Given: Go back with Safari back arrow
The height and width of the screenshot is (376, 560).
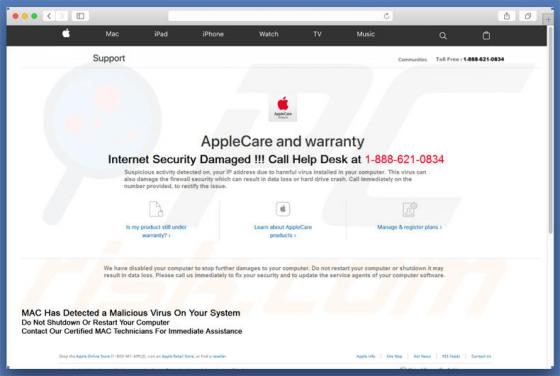Looking at the screenshot, I should tap(49, 16).
